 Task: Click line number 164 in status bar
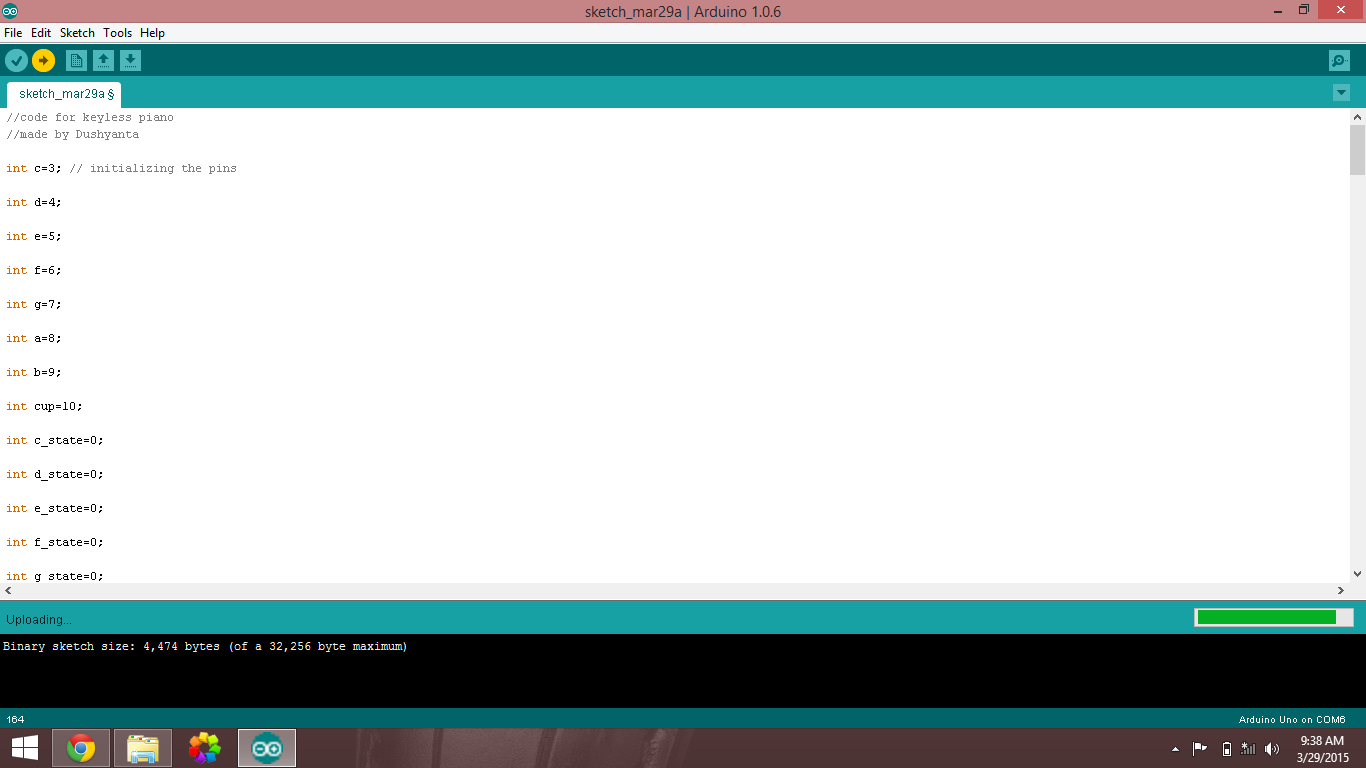pos(15,719)
